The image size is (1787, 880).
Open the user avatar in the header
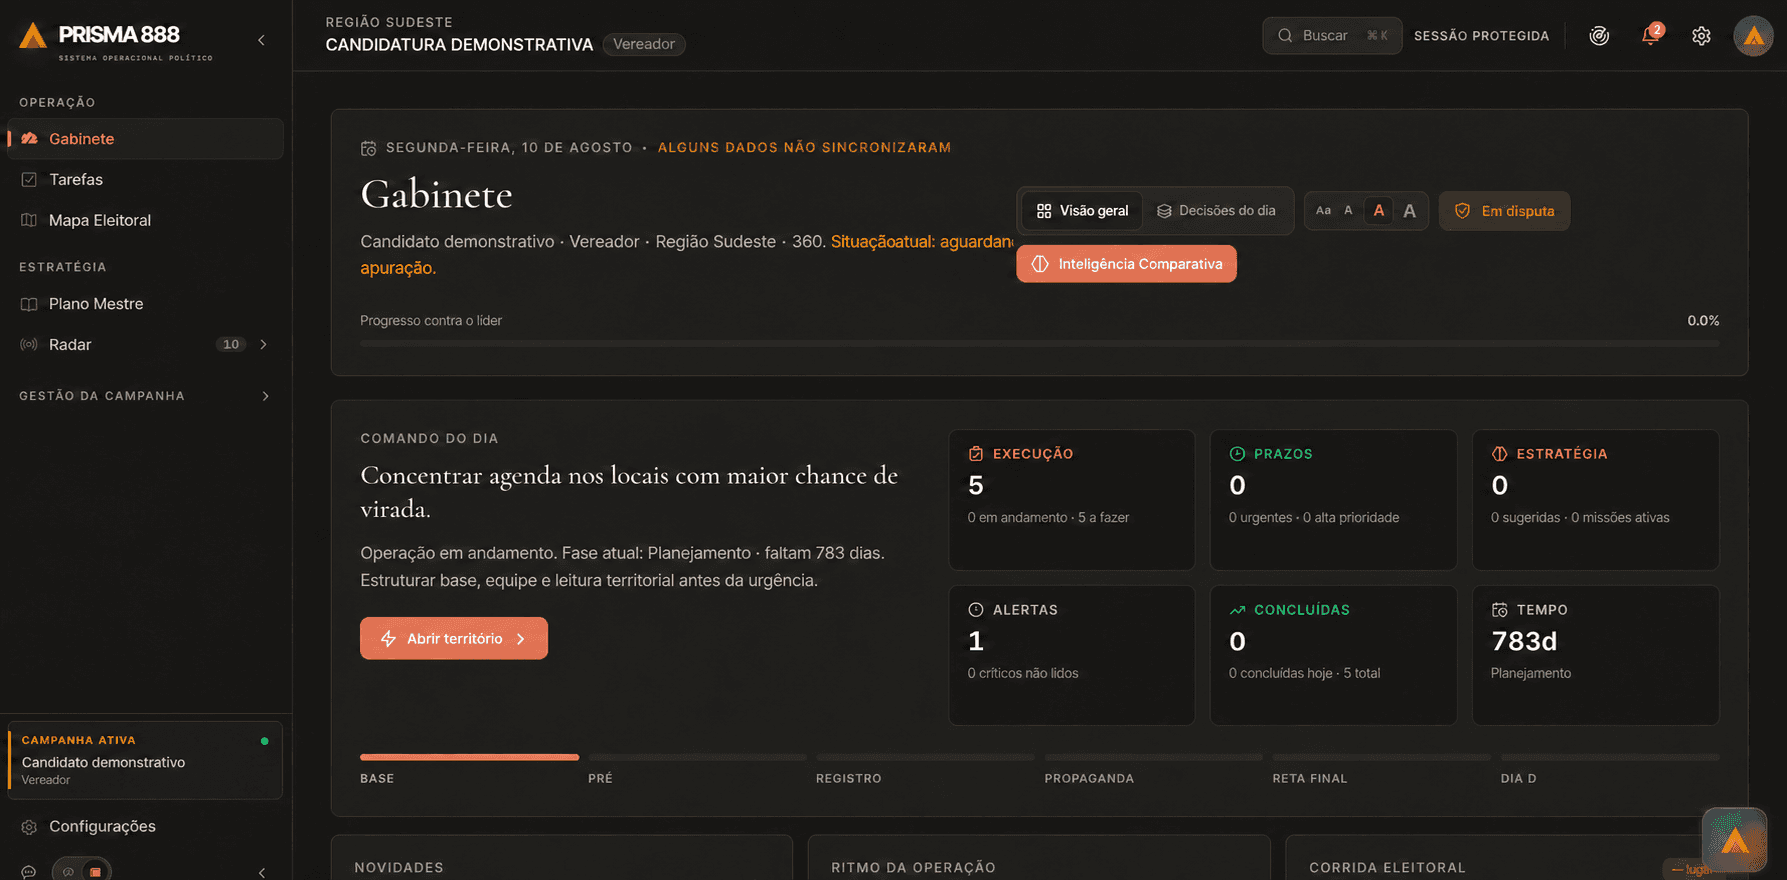pos(1753,36)
